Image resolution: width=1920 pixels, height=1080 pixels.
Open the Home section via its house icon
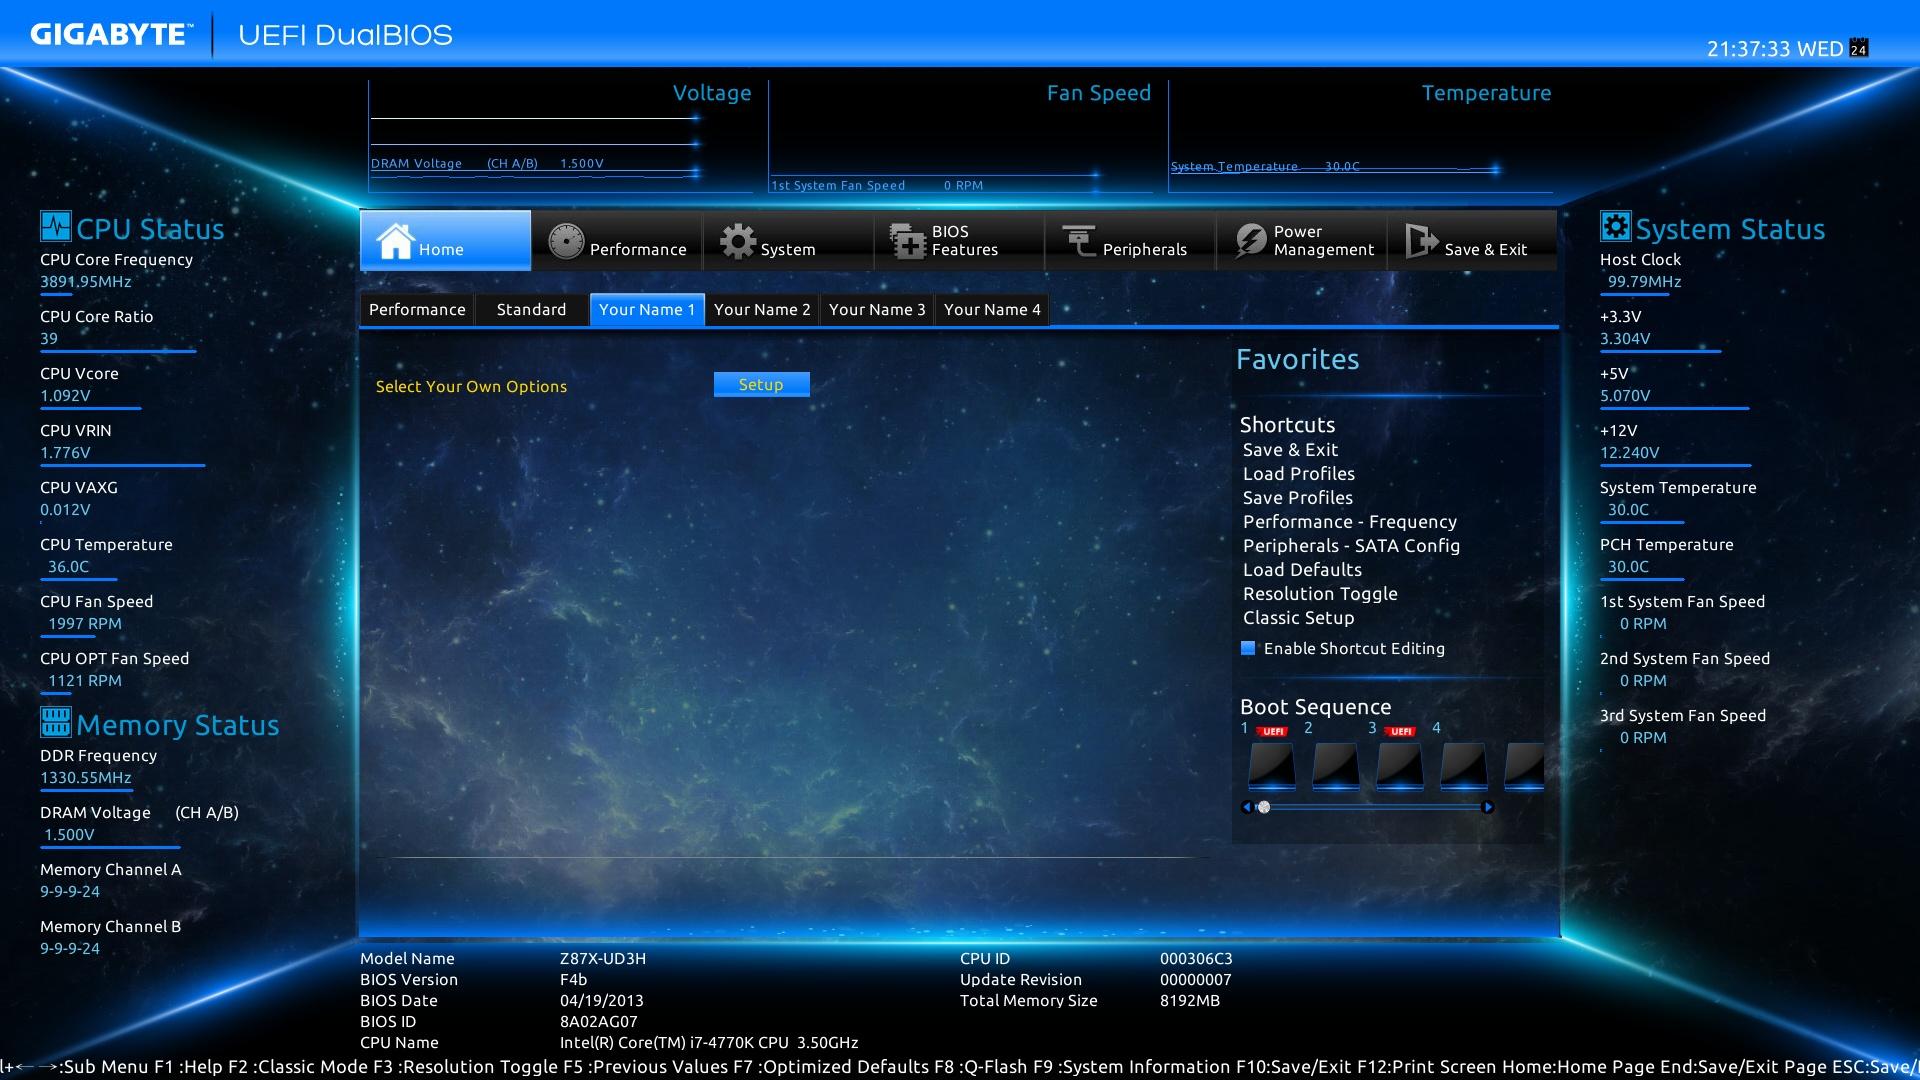coord(395,241)
